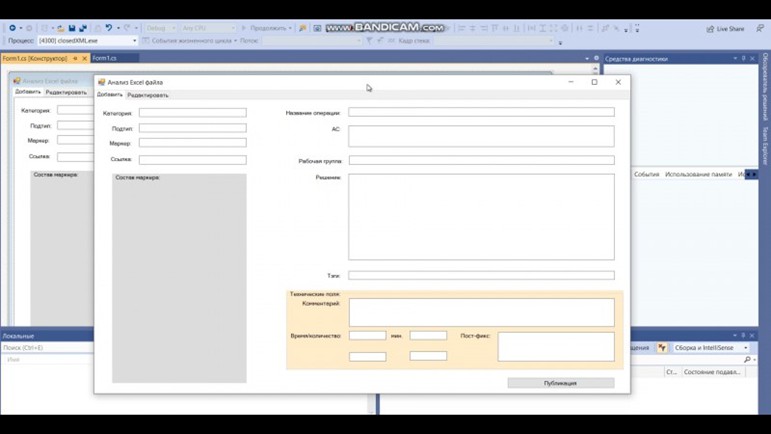
Task: Select the Редактировать tab in the designer form behind
Action: coord(66,92)
